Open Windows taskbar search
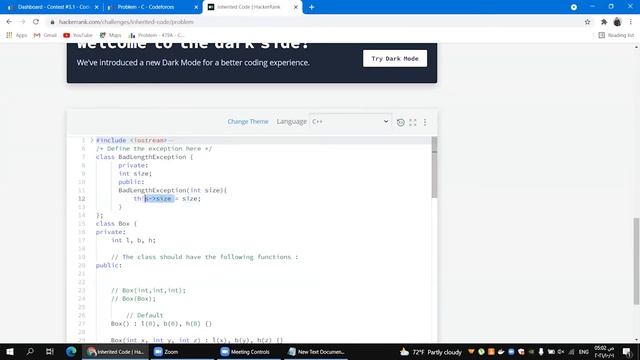The image size is (640, 360). [x=30, y=351]
